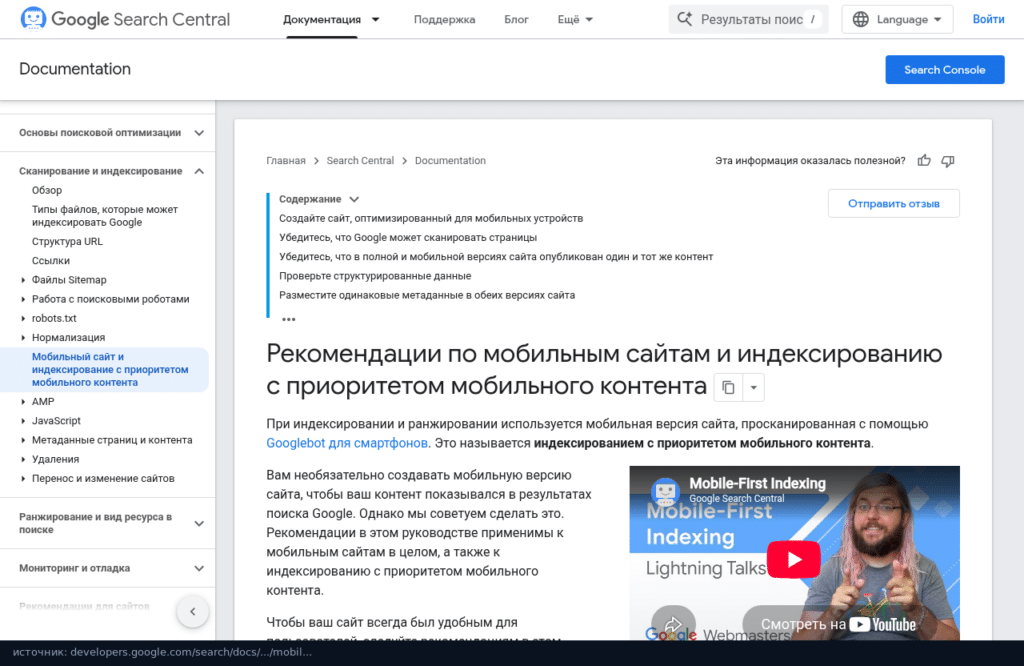Click the video share arrow icon
The image size is (1024, 666).
click(673, 624)
